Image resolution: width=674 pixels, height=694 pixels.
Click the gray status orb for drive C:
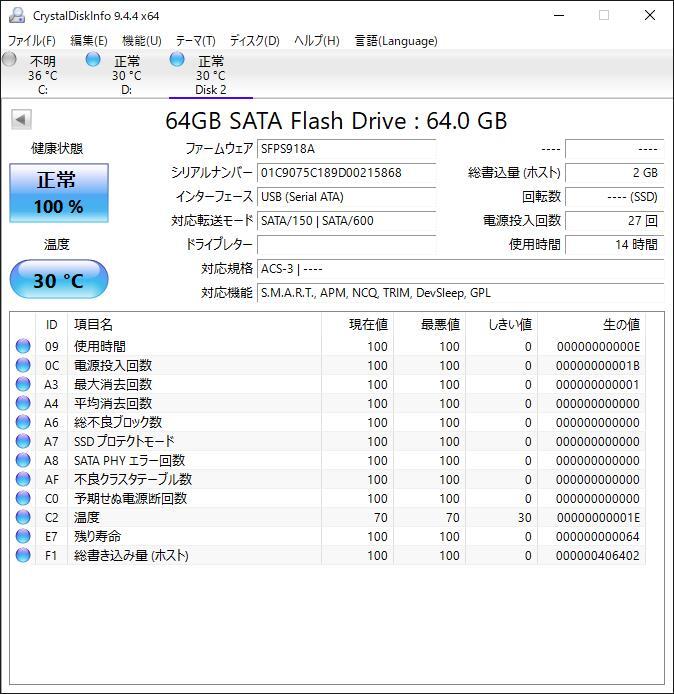[x=10, y=60]
